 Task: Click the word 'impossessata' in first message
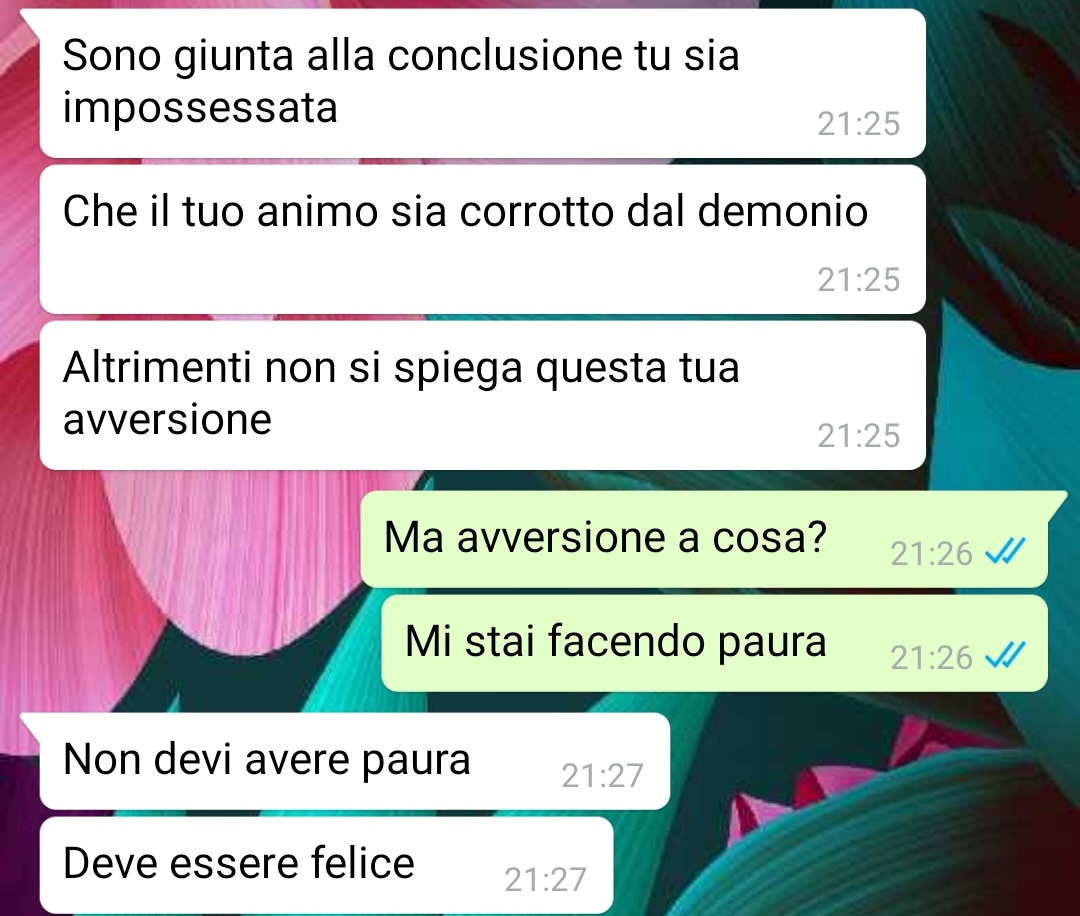pos(200,109)
